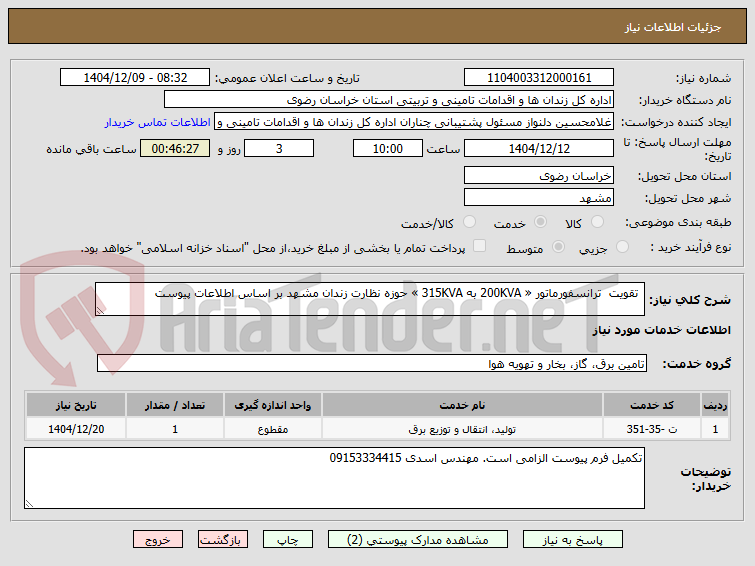Click the ردیف column header
The height and width of the screenshot is (566, 755).
pyautogui.click(x=715, y=405)
